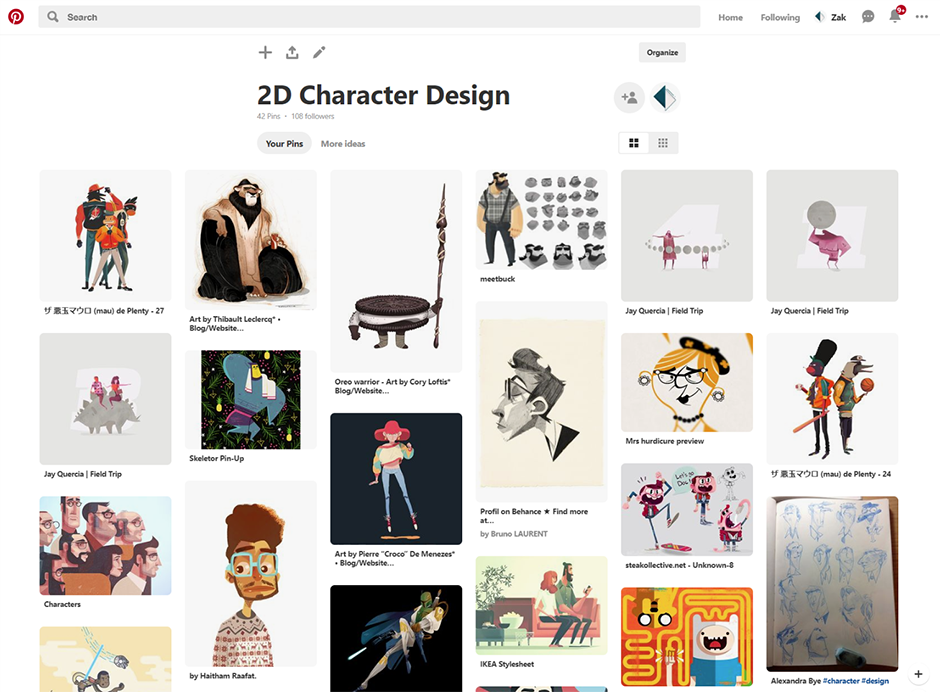This screenshot has width=940, height=692.
Task: Open the create pin plus icon
Action: pos(265,52)
